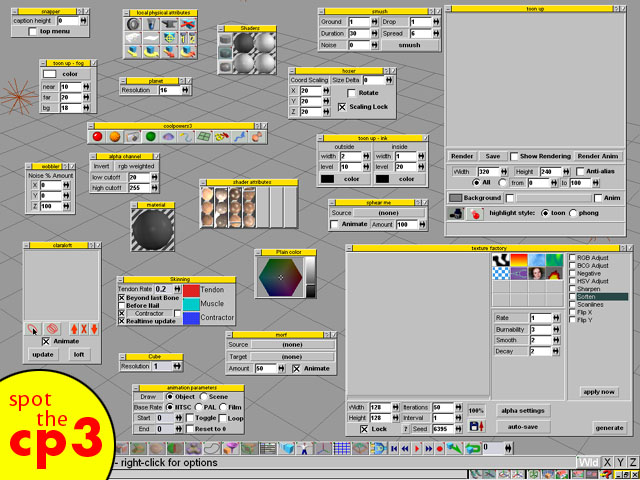Click the red record dot in animation controls
Screen dimensions: 640x480
[x=440, y=449]
